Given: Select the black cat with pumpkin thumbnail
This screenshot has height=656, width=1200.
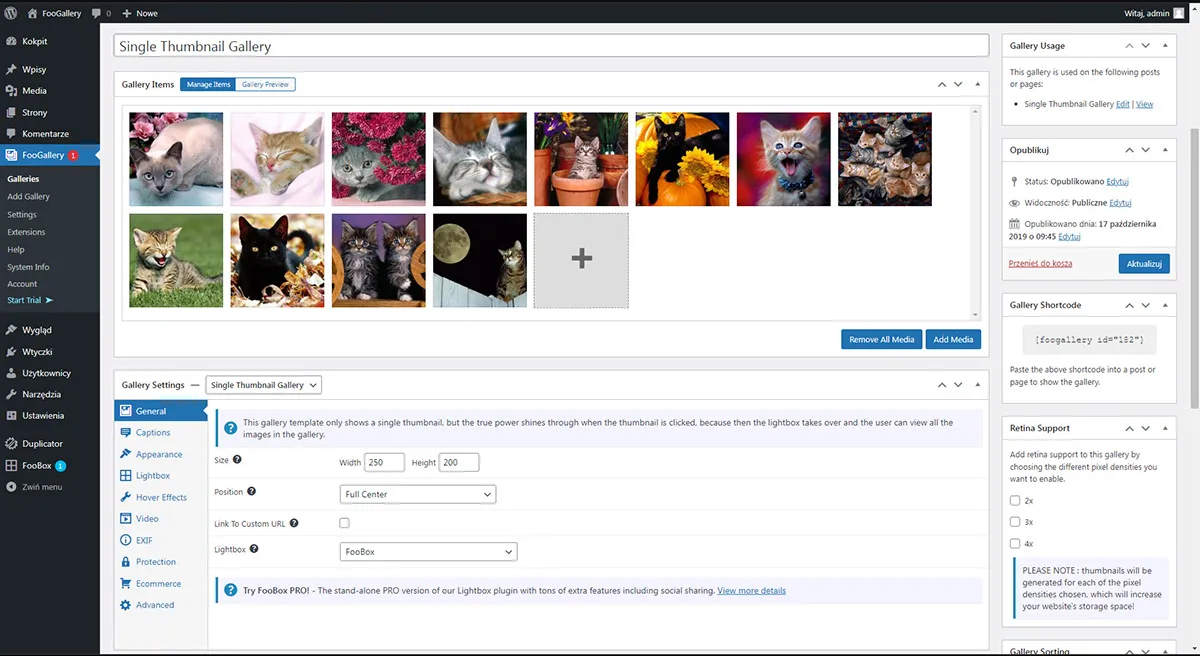Looking at the screenshot, I should (x=682, y=159).
